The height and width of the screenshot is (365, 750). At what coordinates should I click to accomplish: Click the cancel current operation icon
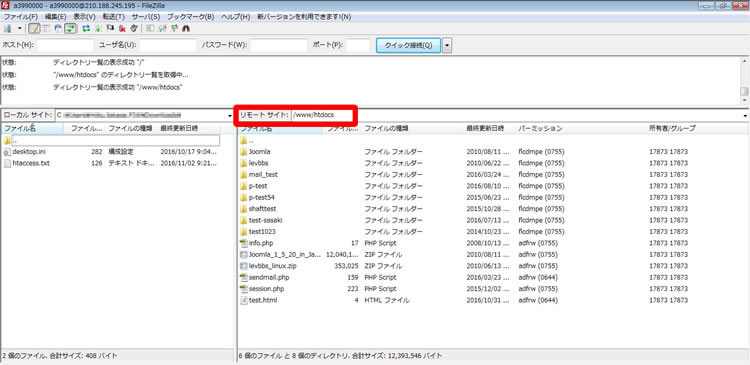pos(110,28)
